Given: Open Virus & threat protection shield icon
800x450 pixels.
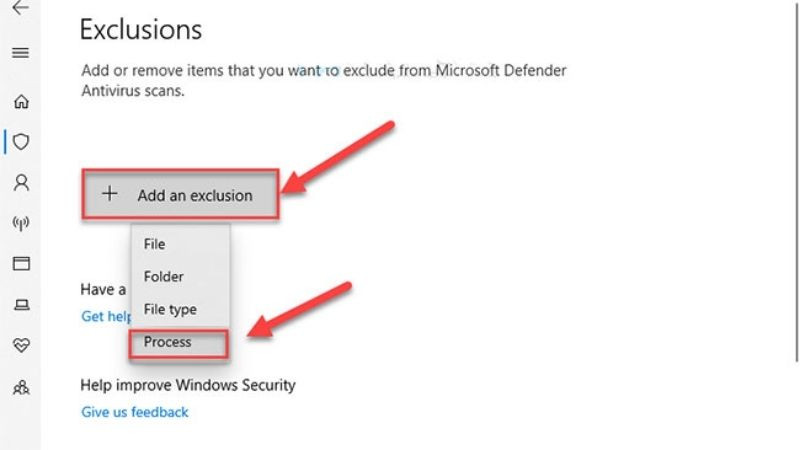Looking at the screenshot, I should point(20,142).
